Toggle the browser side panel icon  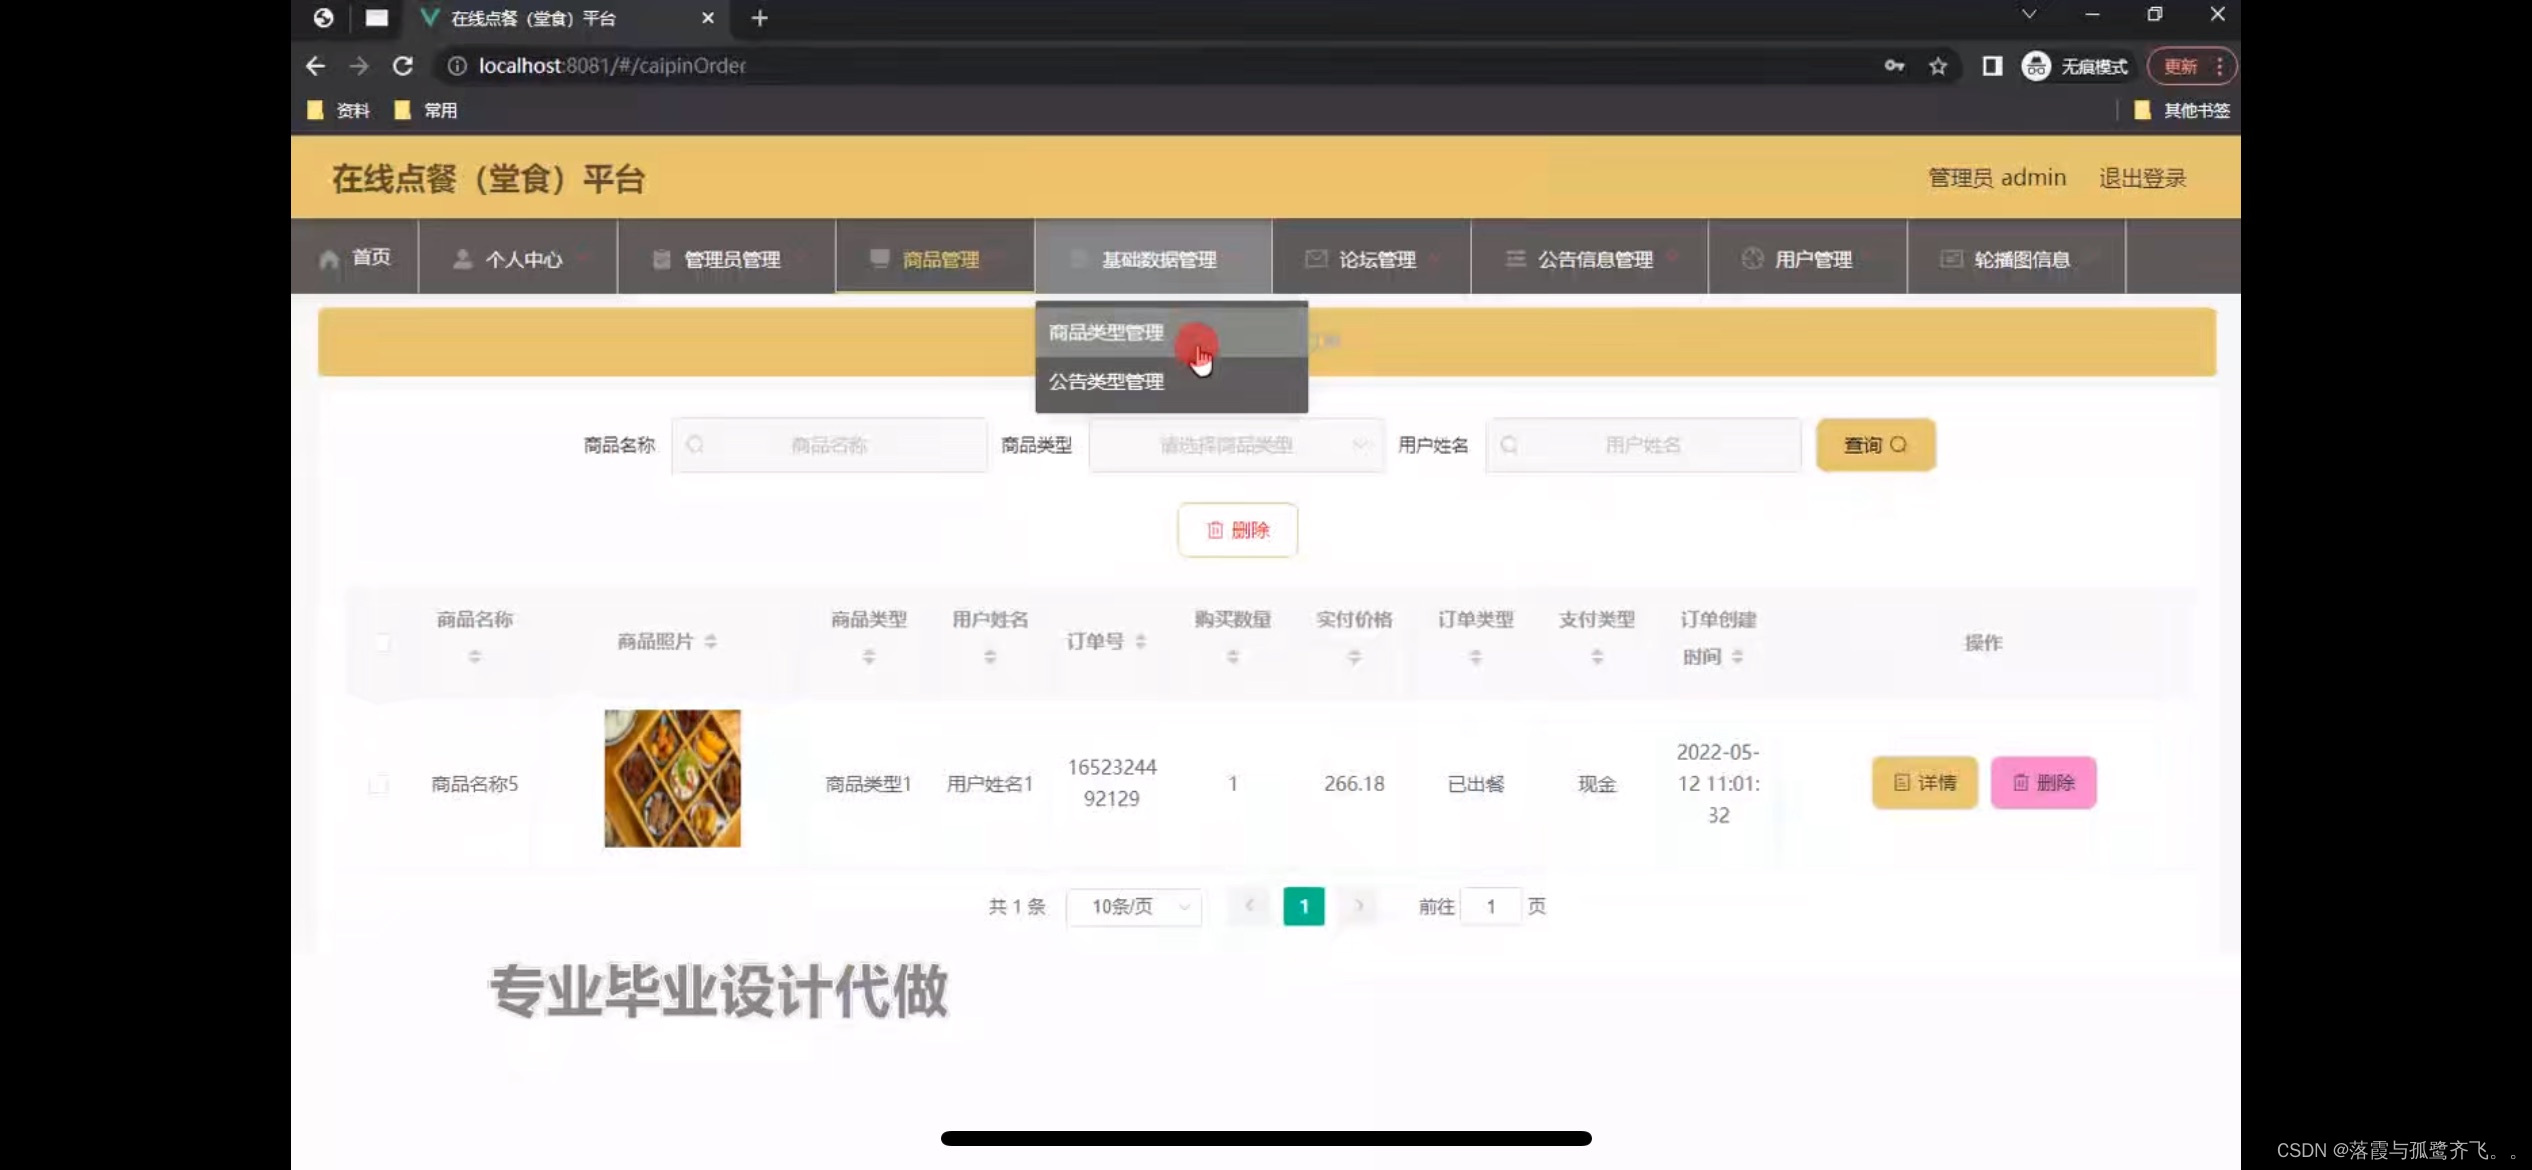click(x=1992, y=66)
